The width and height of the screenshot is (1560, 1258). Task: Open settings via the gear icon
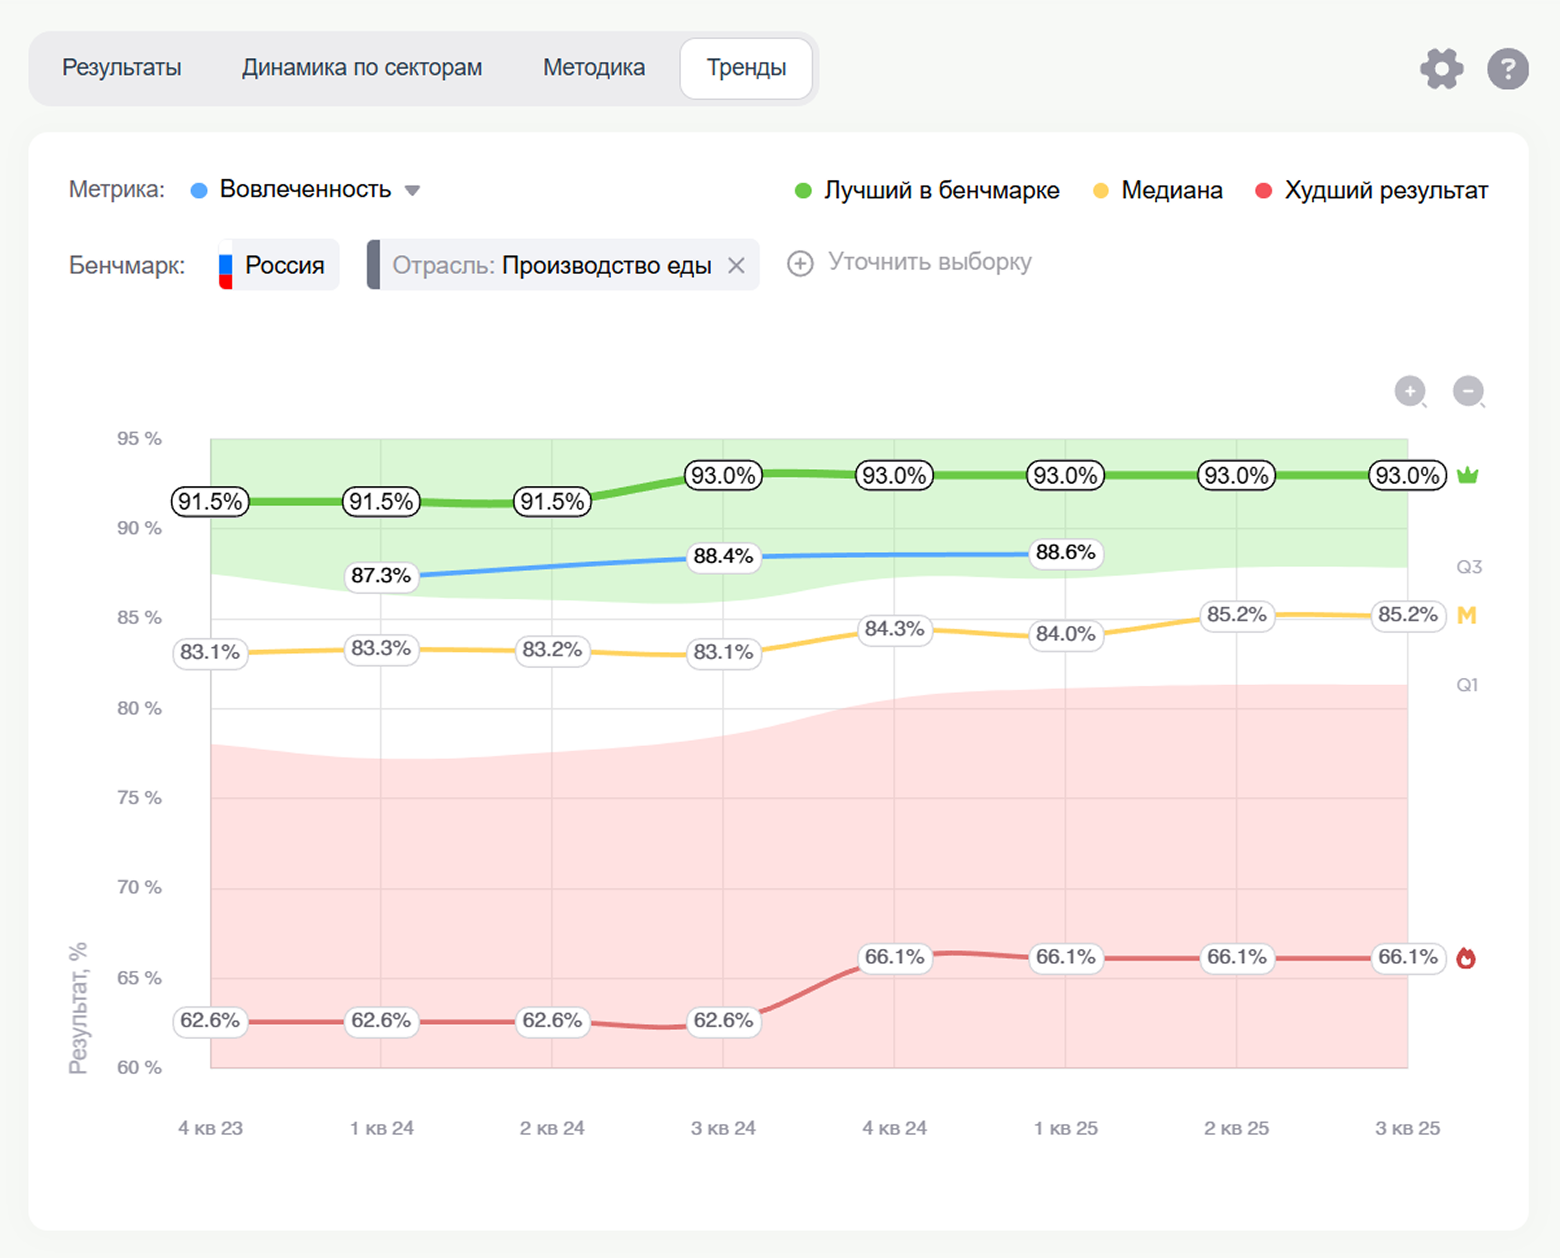(1441, 69)
